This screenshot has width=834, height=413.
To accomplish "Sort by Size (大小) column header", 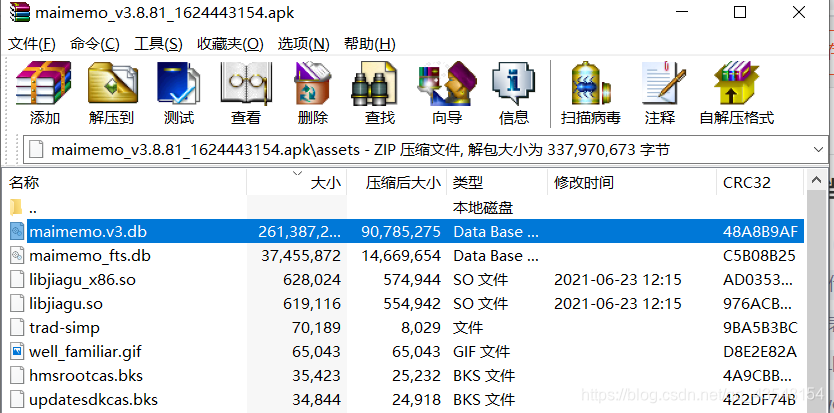I will tap(297, 183).
